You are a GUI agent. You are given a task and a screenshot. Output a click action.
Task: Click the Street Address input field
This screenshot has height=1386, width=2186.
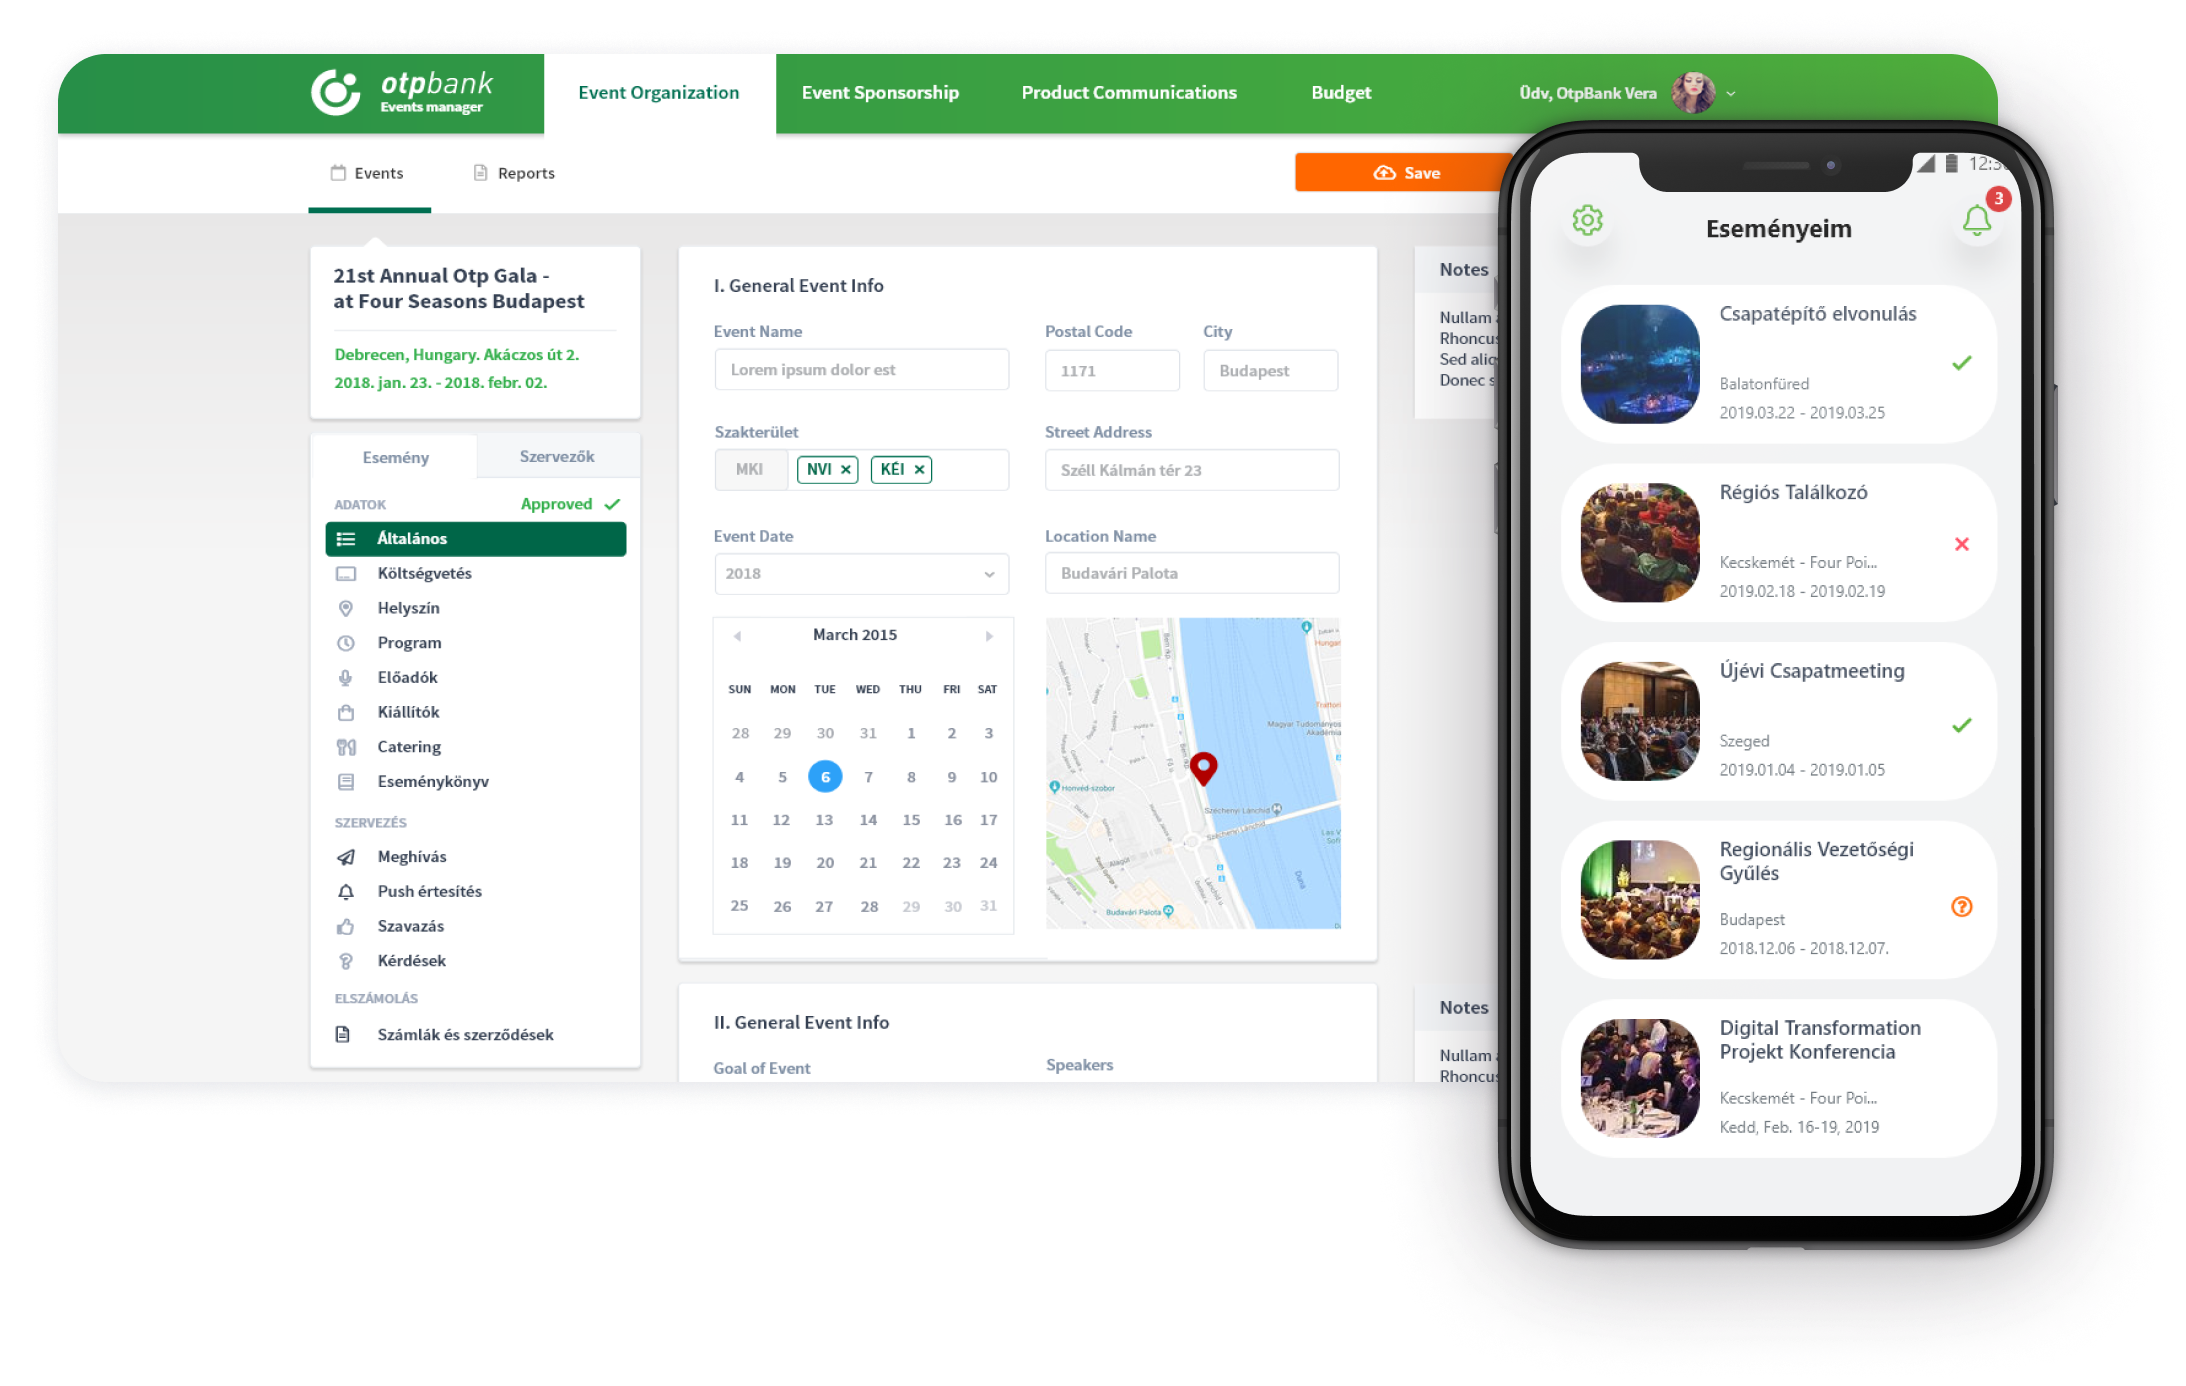click(x=1192, y=470)
